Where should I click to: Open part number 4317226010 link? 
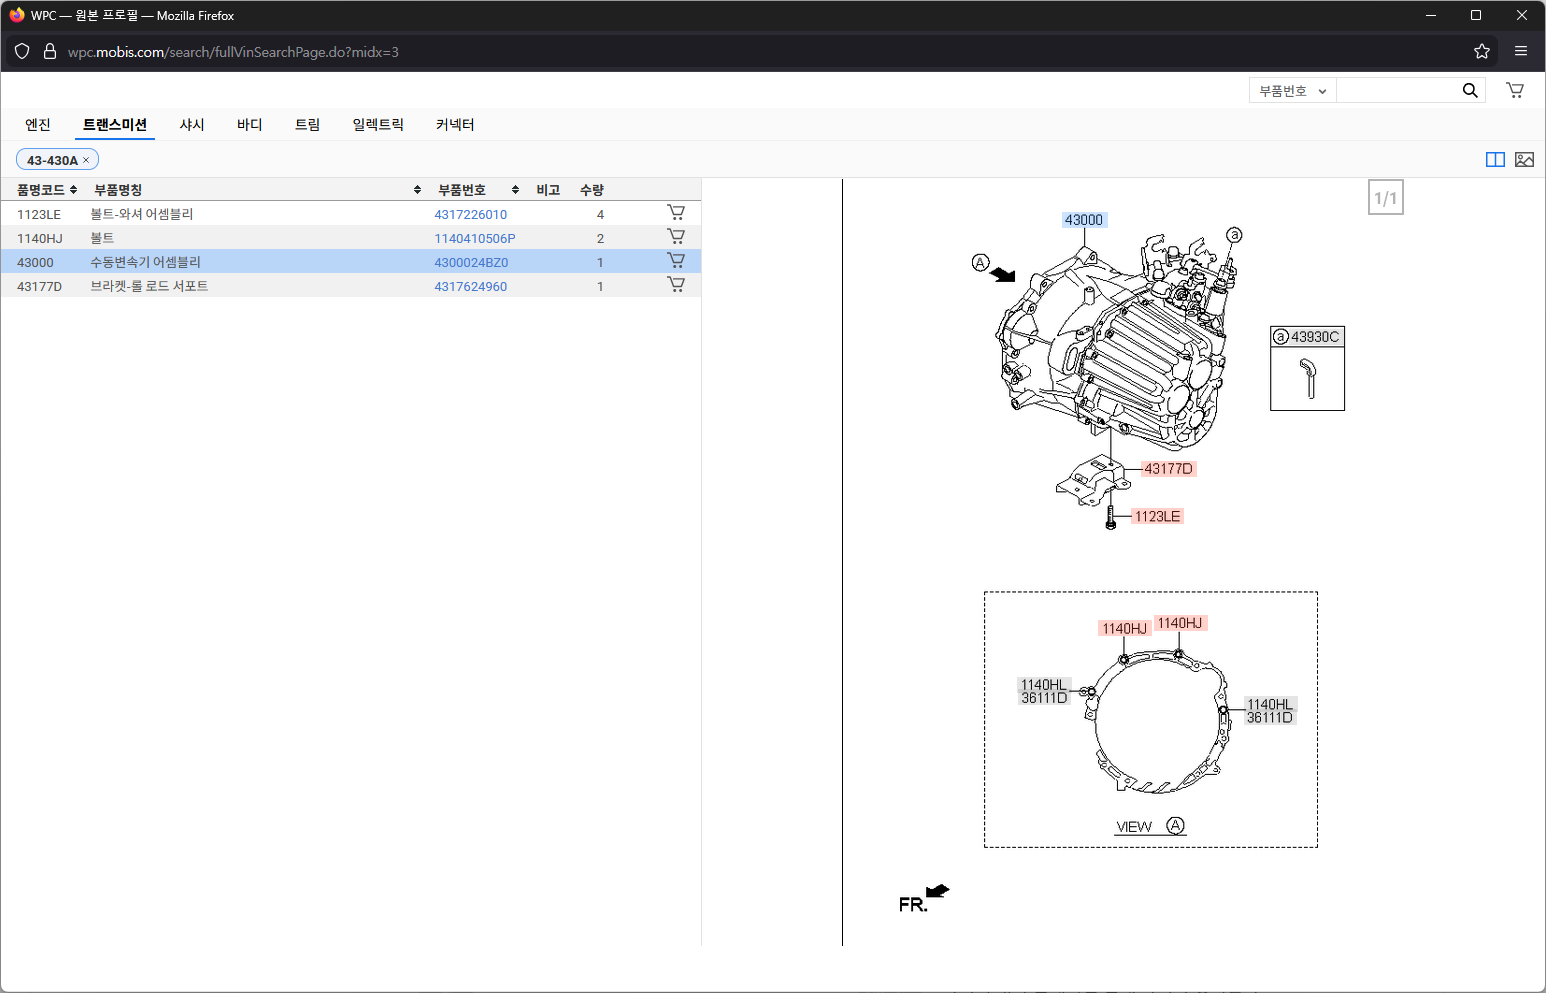[470, 214]
